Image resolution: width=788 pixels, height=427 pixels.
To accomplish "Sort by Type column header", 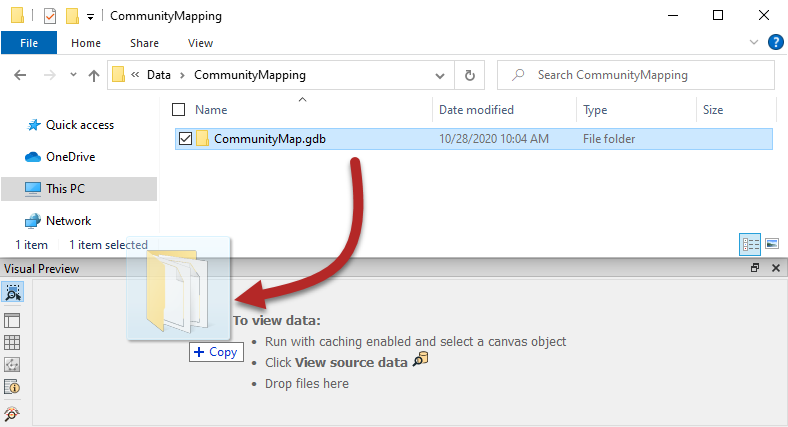I will click(x=595, y=110).
